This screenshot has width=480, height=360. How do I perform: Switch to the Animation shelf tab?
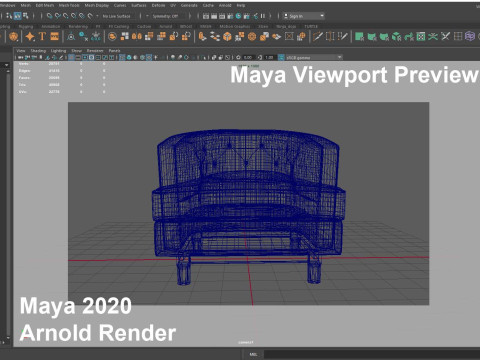51,26
